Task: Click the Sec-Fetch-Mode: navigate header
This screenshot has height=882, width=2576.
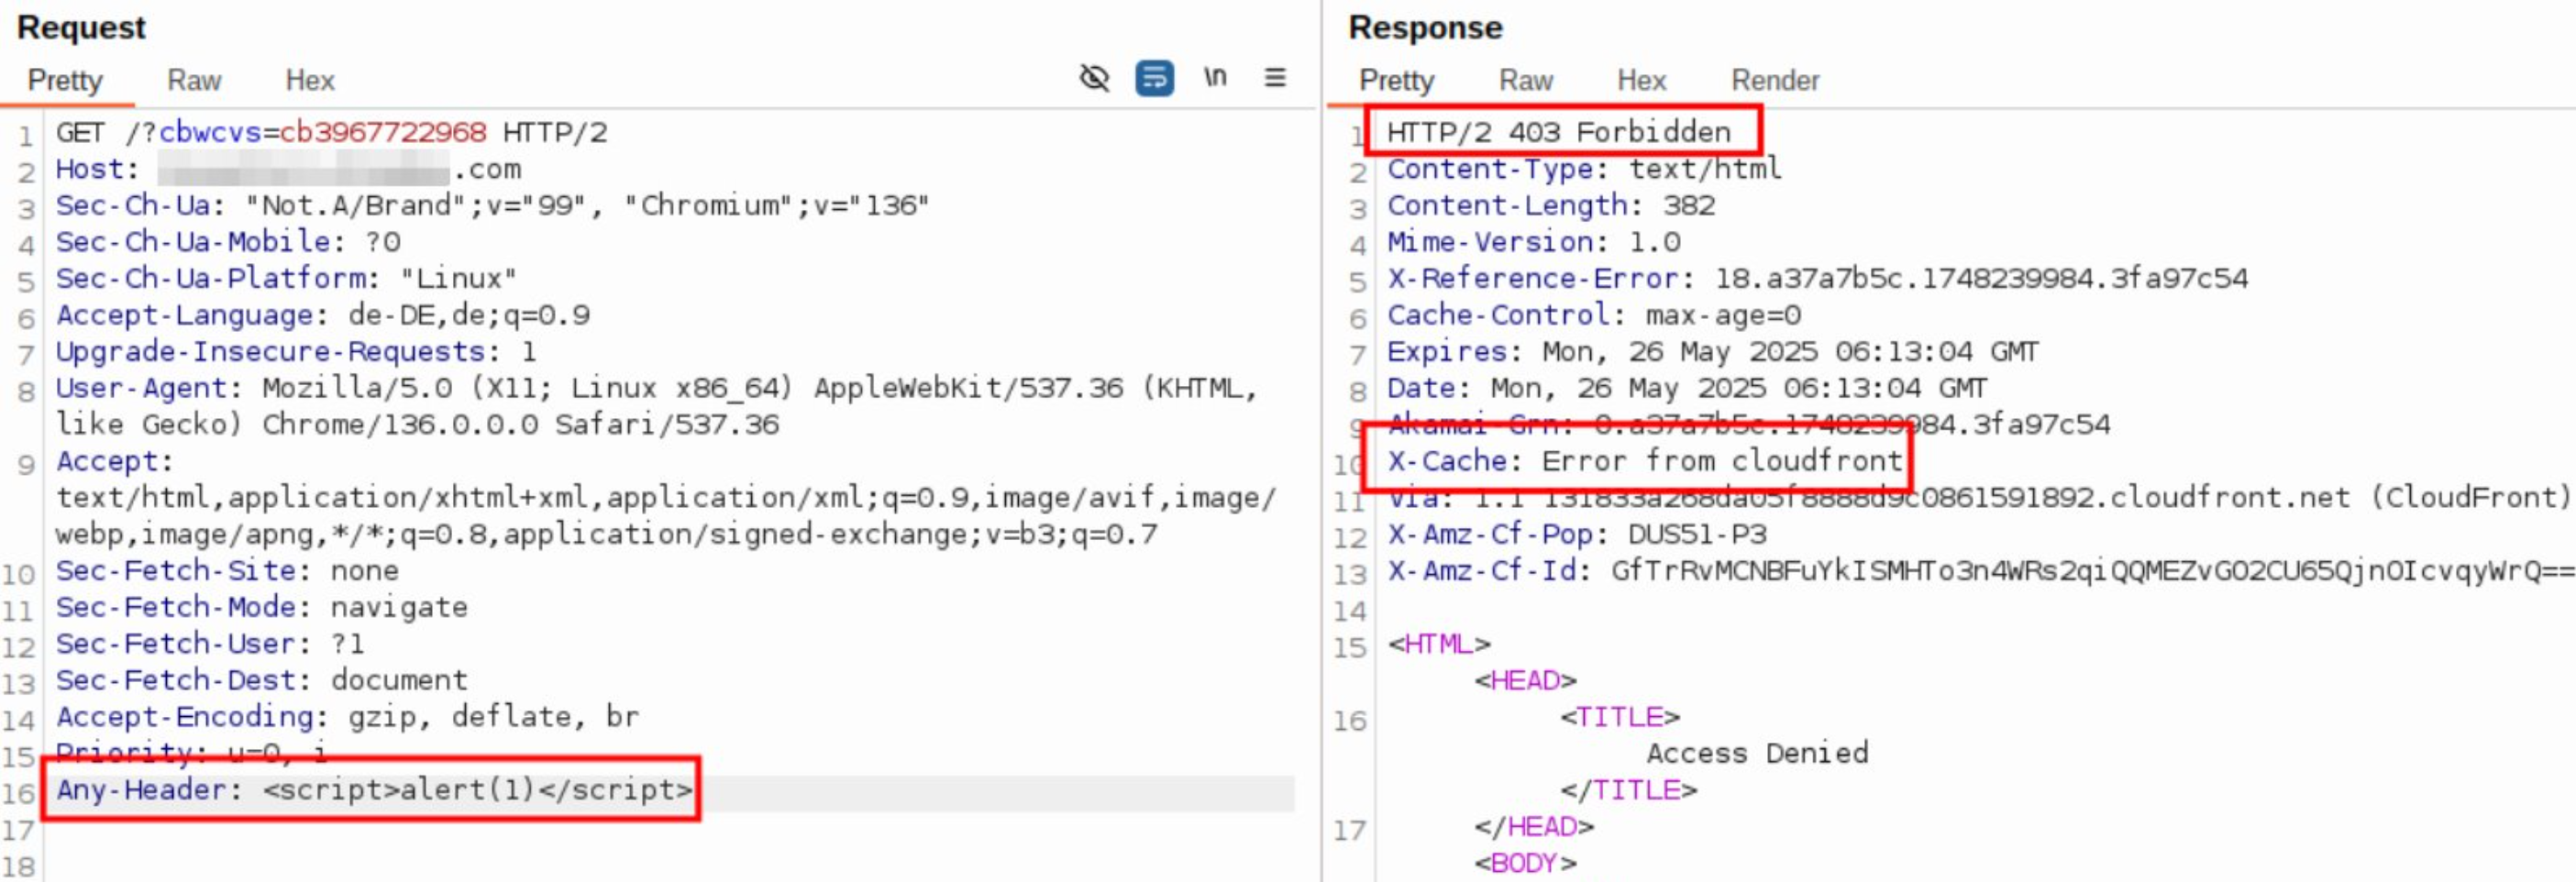Action: tap(261, 607)
